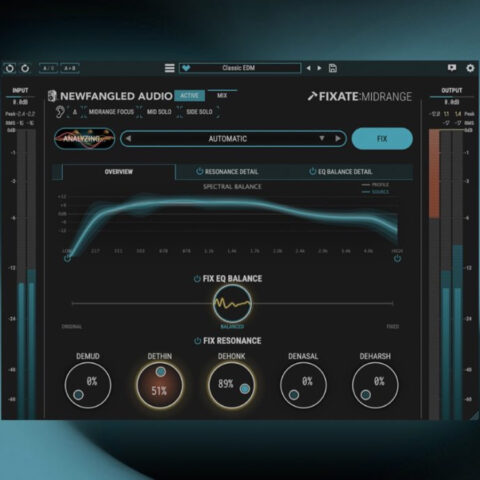Toggle the delta listen option
This screenshot has width=480, height=480.
coord(75,112)
